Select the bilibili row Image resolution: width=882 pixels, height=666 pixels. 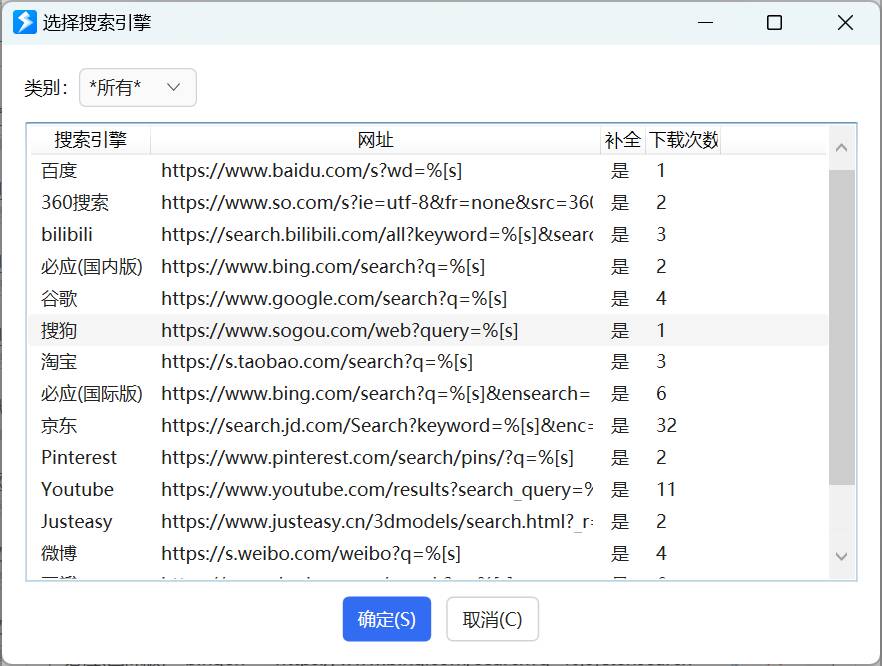[429, 235]
